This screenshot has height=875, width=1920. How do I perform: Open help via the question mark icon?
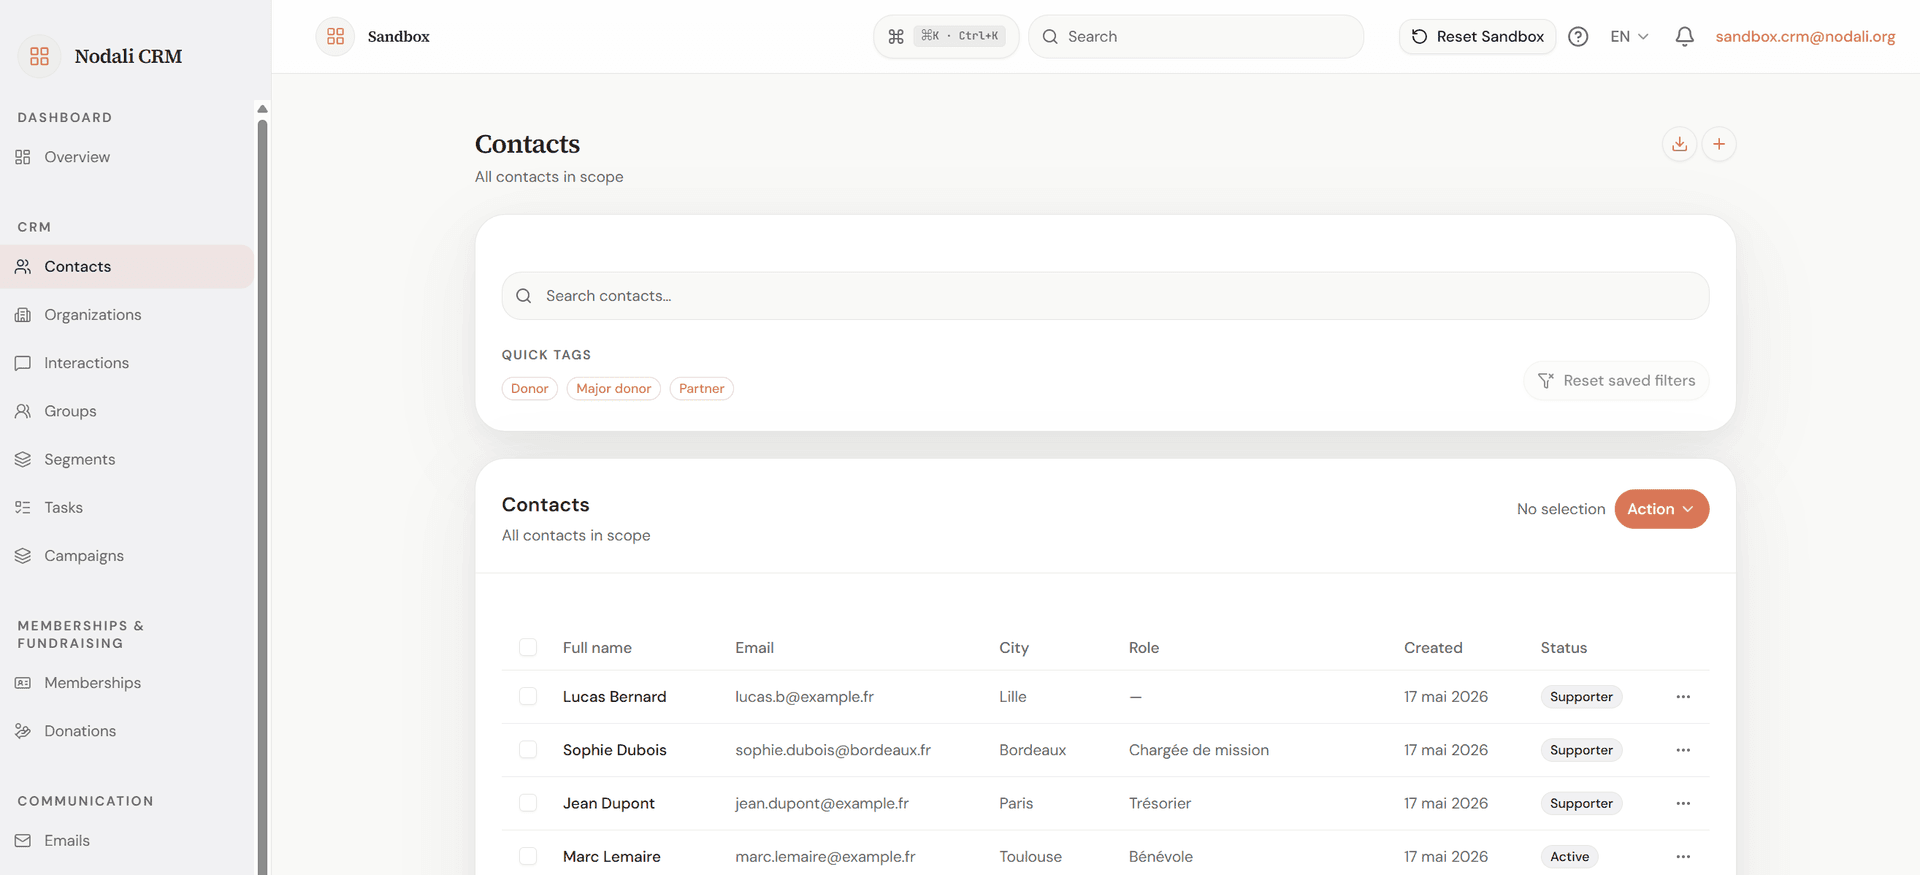1578,36
